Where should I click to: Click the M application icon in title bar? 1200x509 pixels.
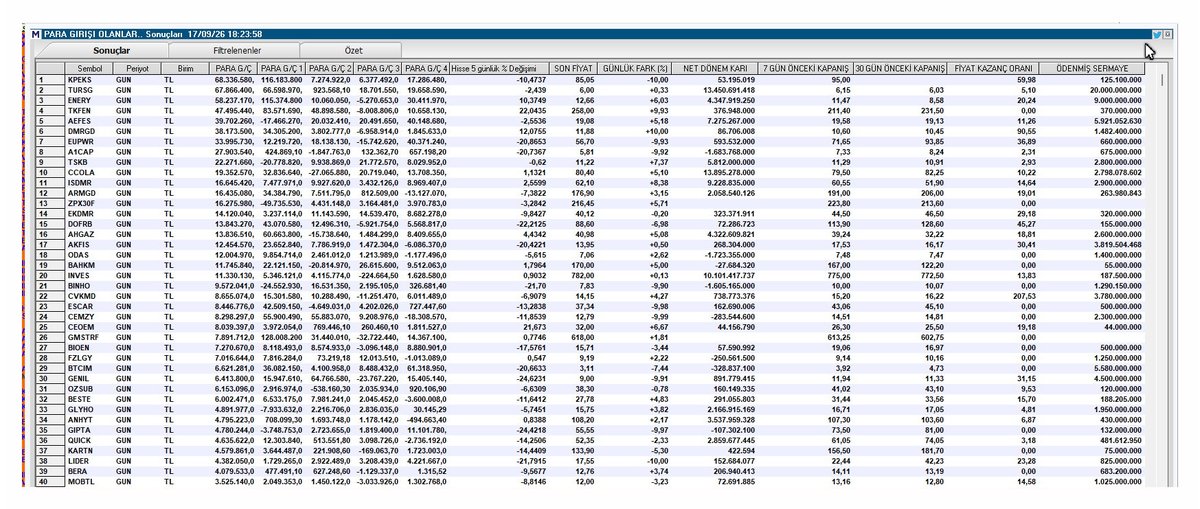[37, 34]
